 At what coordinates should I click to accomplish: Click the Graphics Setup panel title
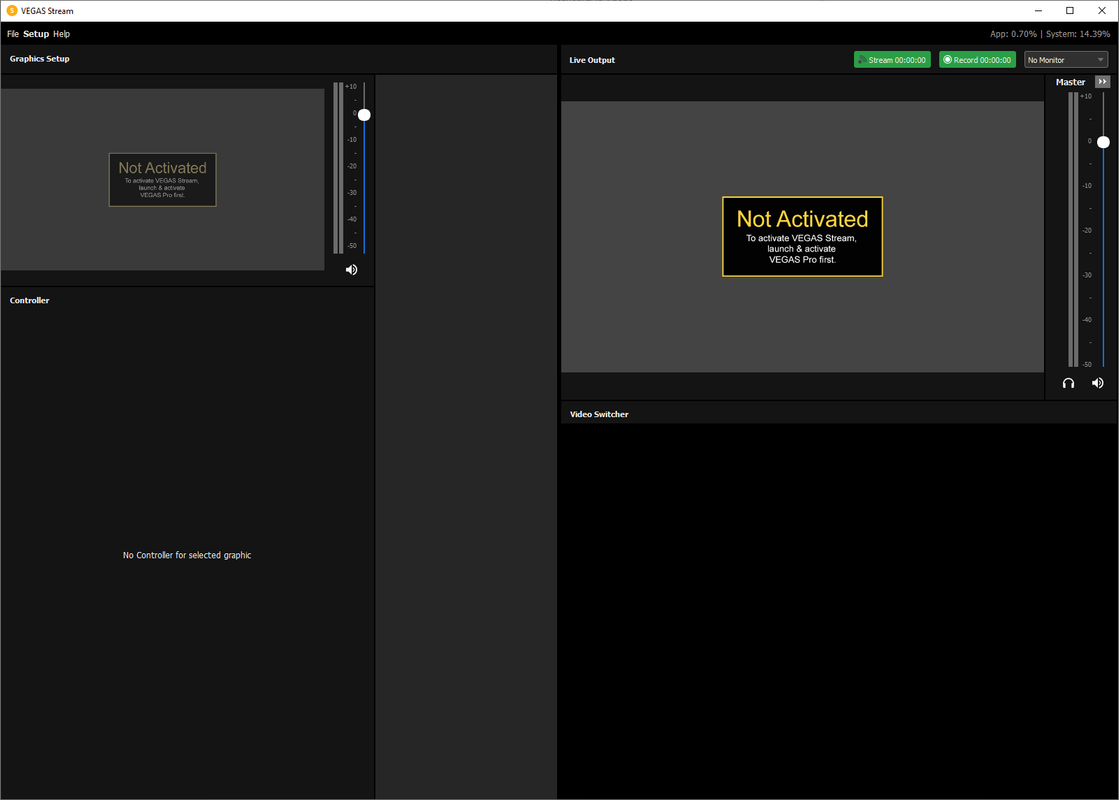39,59
